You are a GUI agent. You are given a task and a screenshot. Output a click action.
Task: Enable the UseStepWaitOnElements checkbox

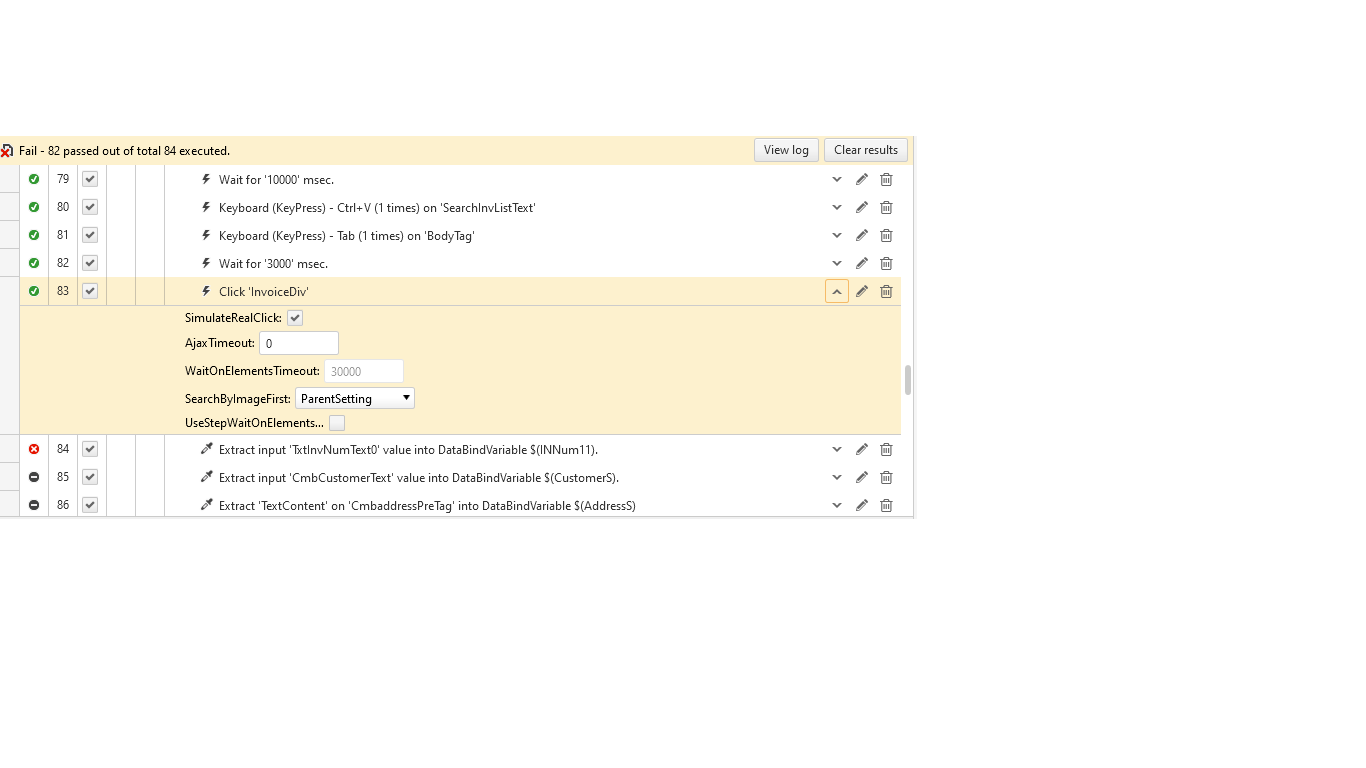[337, 423]
